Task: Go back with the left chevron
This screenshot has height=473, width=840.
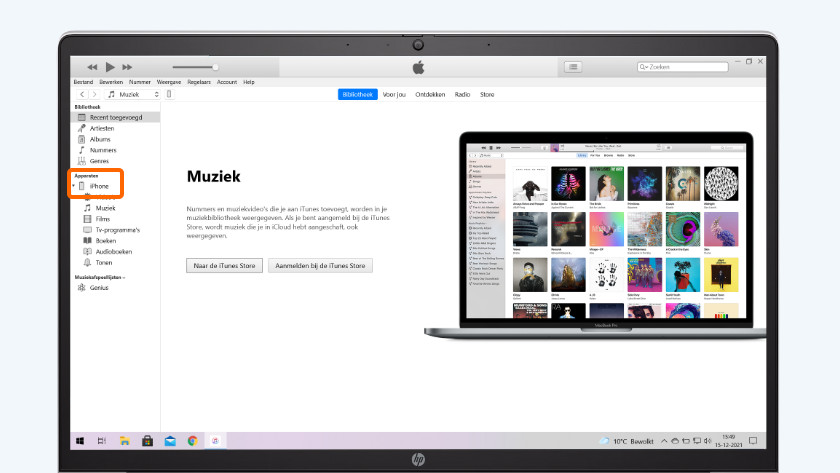Action: tap(82, 94)
